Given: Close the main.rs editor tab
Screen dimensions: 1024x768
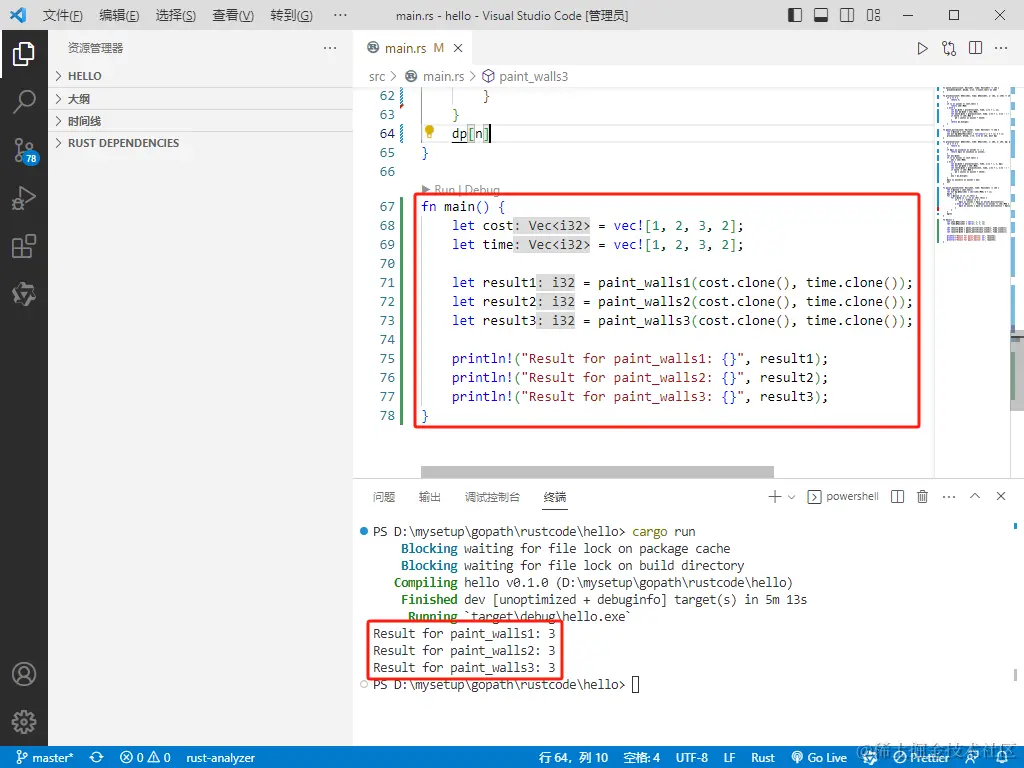Looking at the screenshot, I should (458, 48).
